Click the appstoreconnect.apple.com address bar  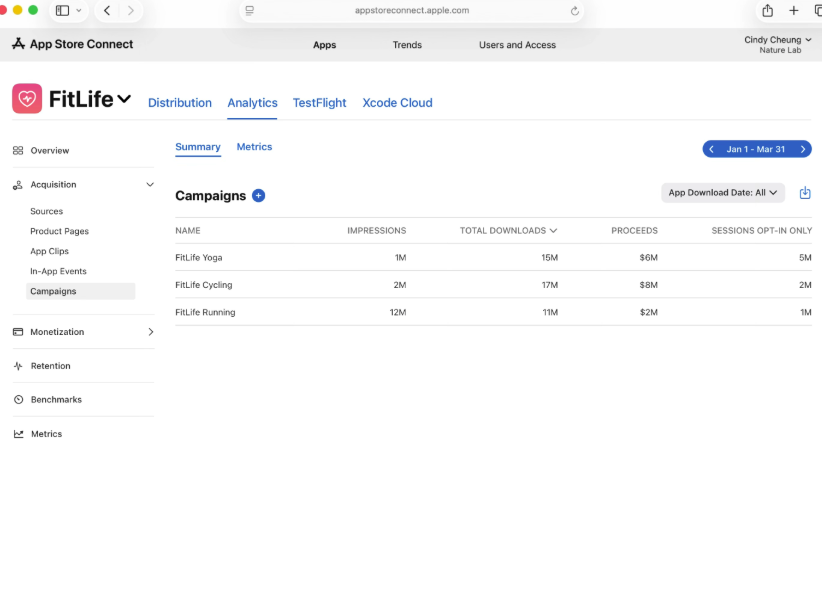coord(412,10)
